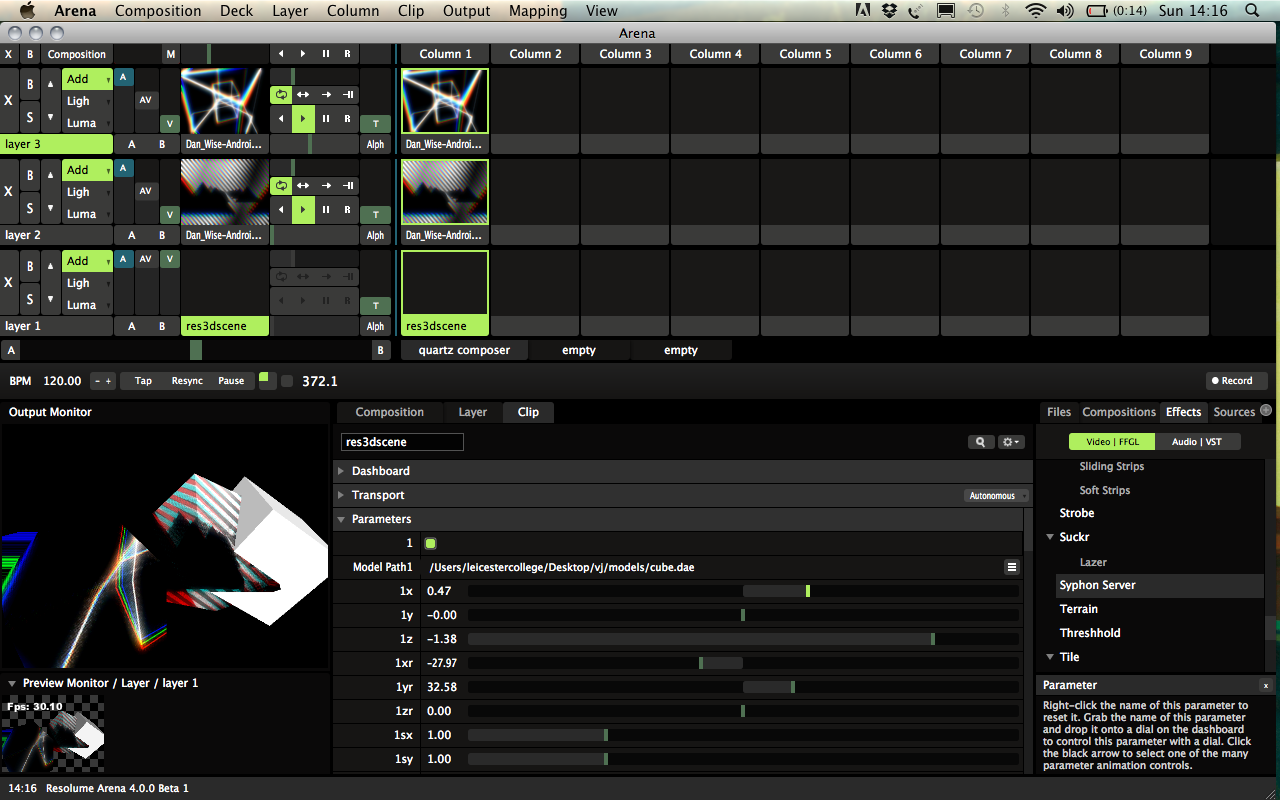This screenshot has height=800, width=1280.
Task: Toggle the green checkbox for parameter 1
Action: tap(431, 543)
